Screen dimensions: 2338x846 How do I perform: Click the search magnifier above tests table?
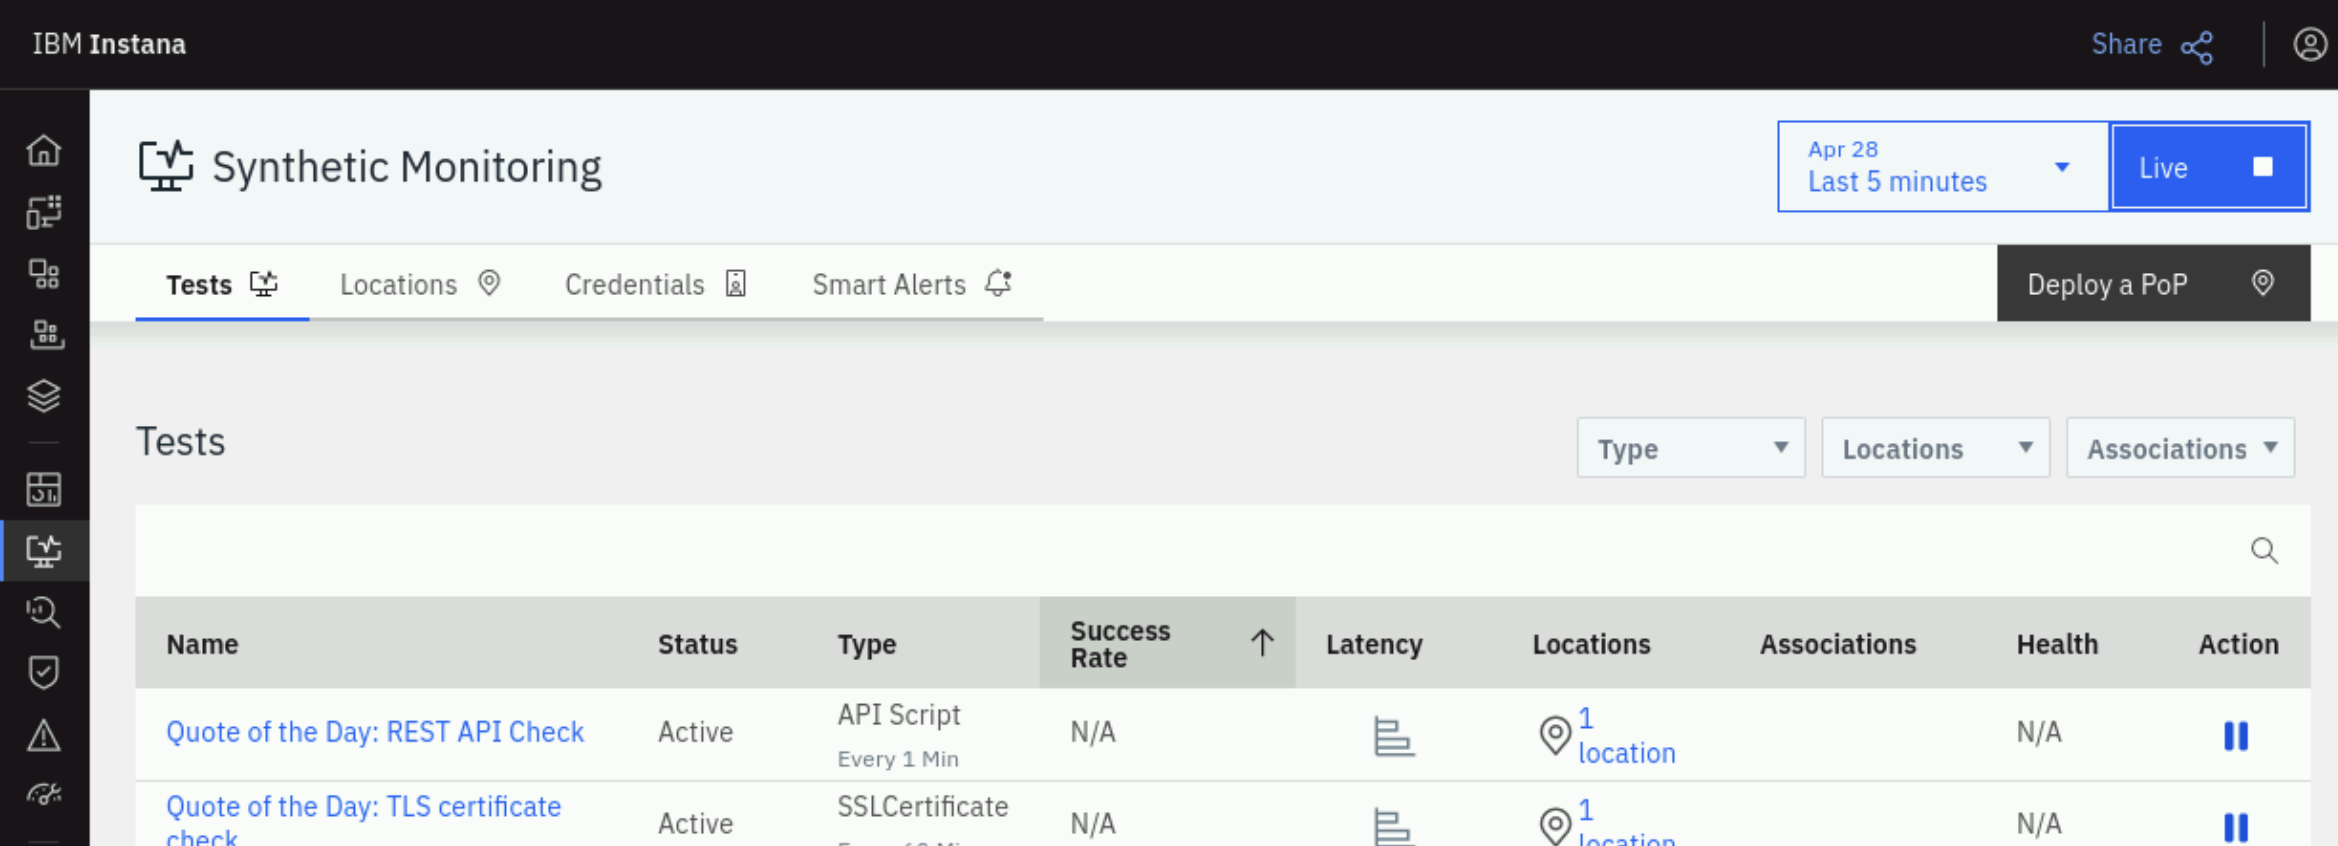point(2264,550)
